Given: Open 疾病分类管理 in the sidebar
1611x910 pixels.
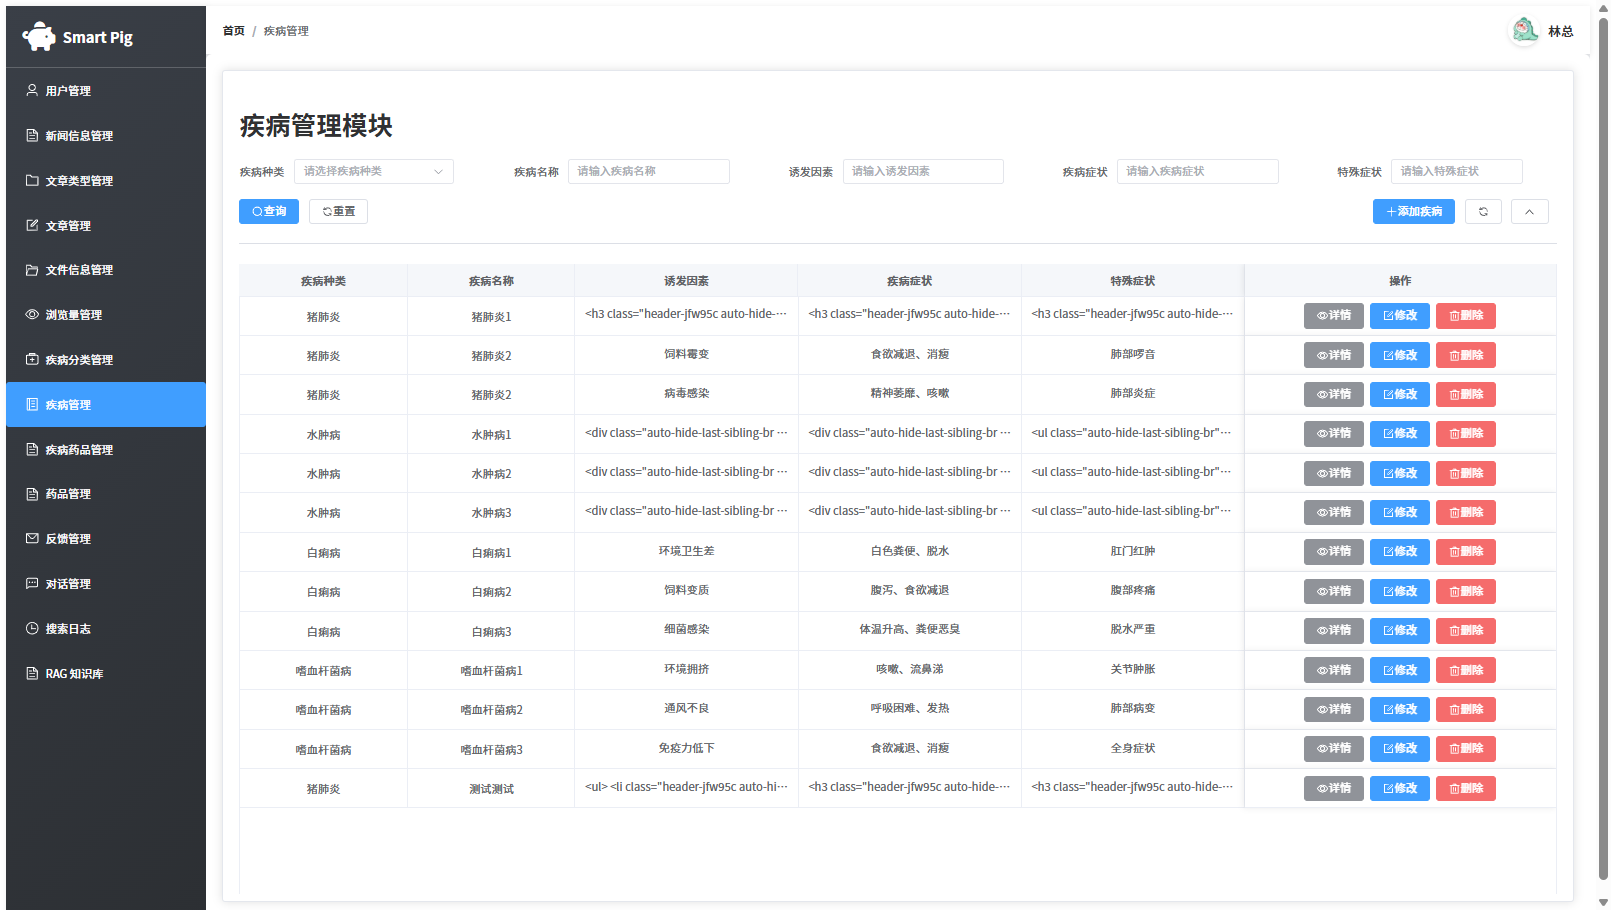Looking at the screenshot, I should 106,359.
